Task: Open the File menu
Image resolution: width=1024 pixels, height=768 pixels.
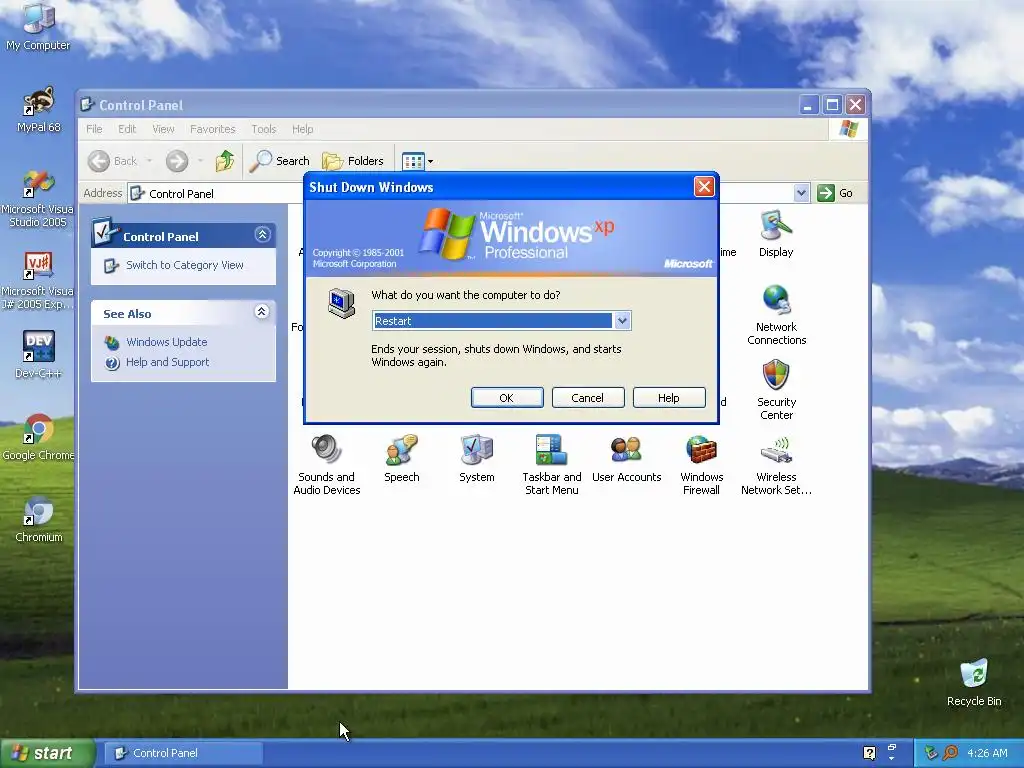Action: [94, 129]
